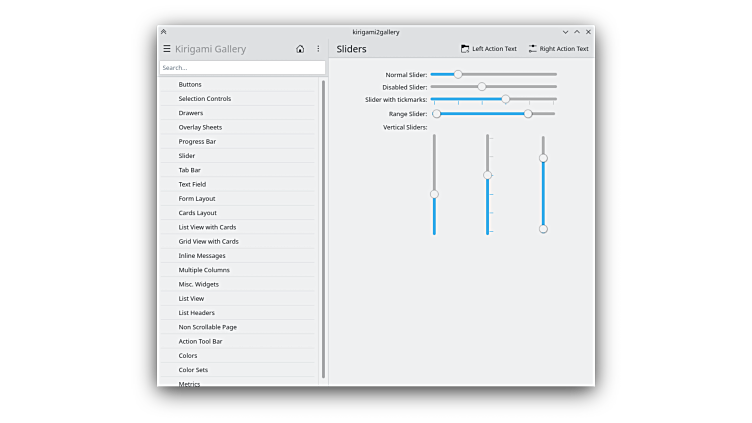
Task: Click the sidebar list vertical scrollbar
Action: pyautogui.click(x=323, y=228)
